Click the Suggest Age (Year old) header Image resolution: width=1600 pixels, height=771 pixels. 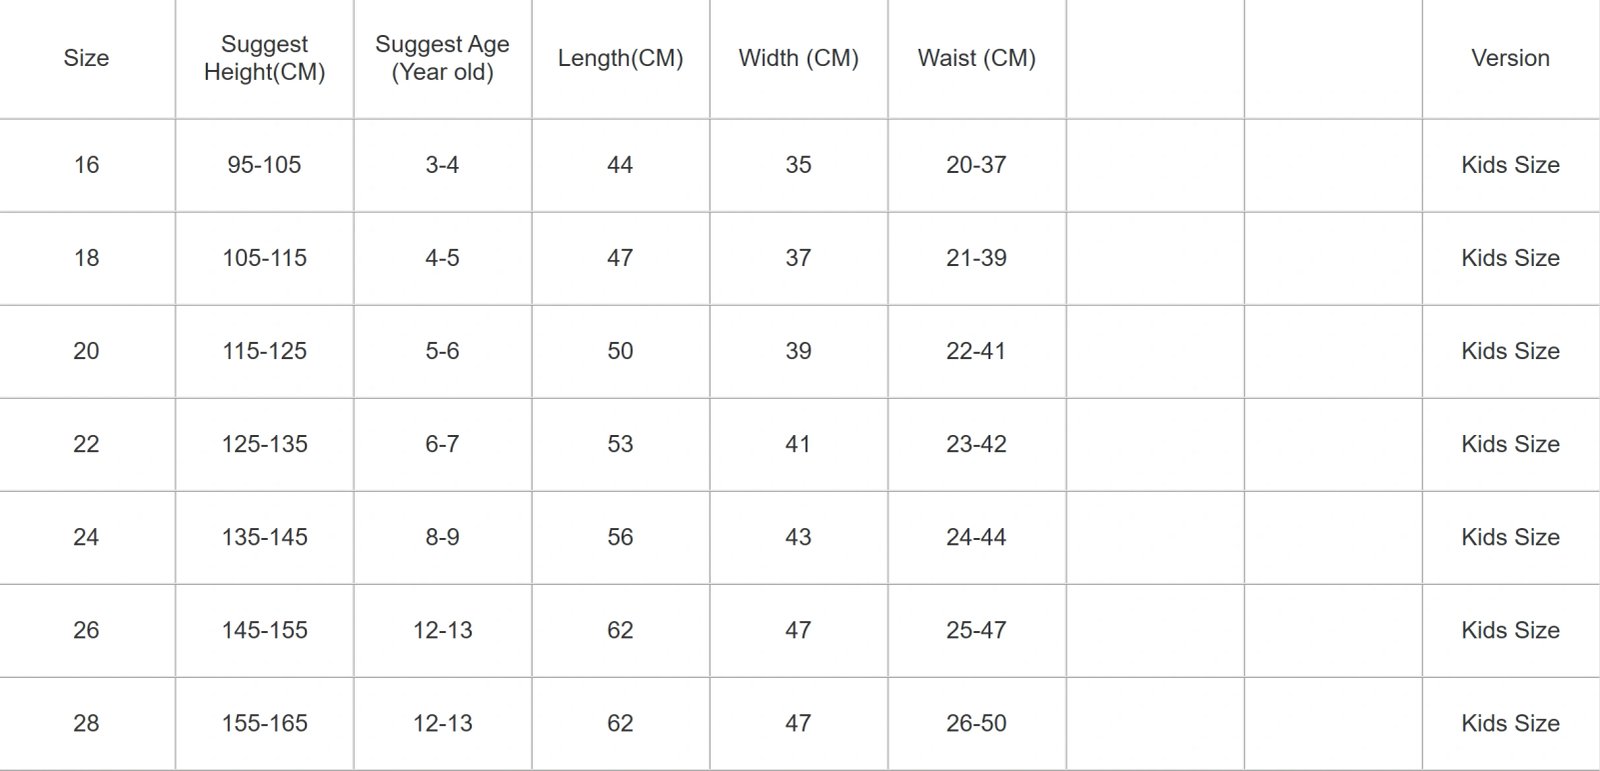[x=442, y=58]
